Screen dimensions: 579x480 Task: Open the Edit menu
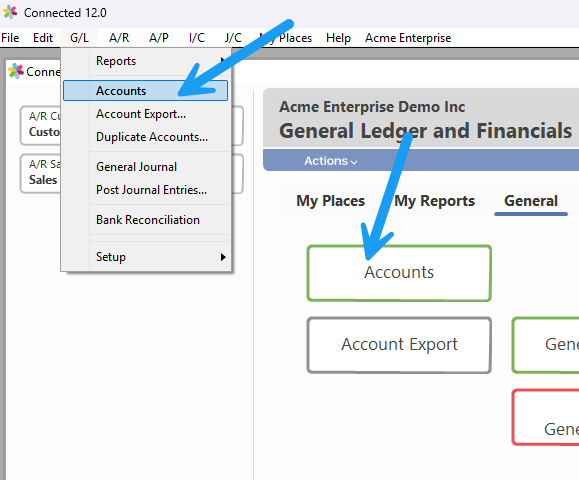click(x=43, y=38)
